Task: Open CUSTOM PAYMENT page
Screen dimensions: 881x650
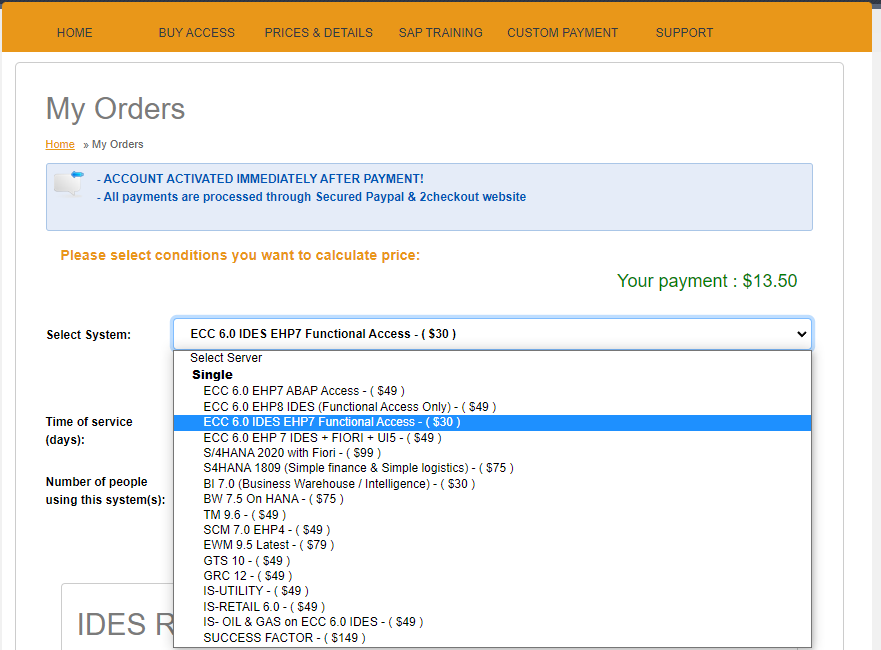Action: point(562,33)
